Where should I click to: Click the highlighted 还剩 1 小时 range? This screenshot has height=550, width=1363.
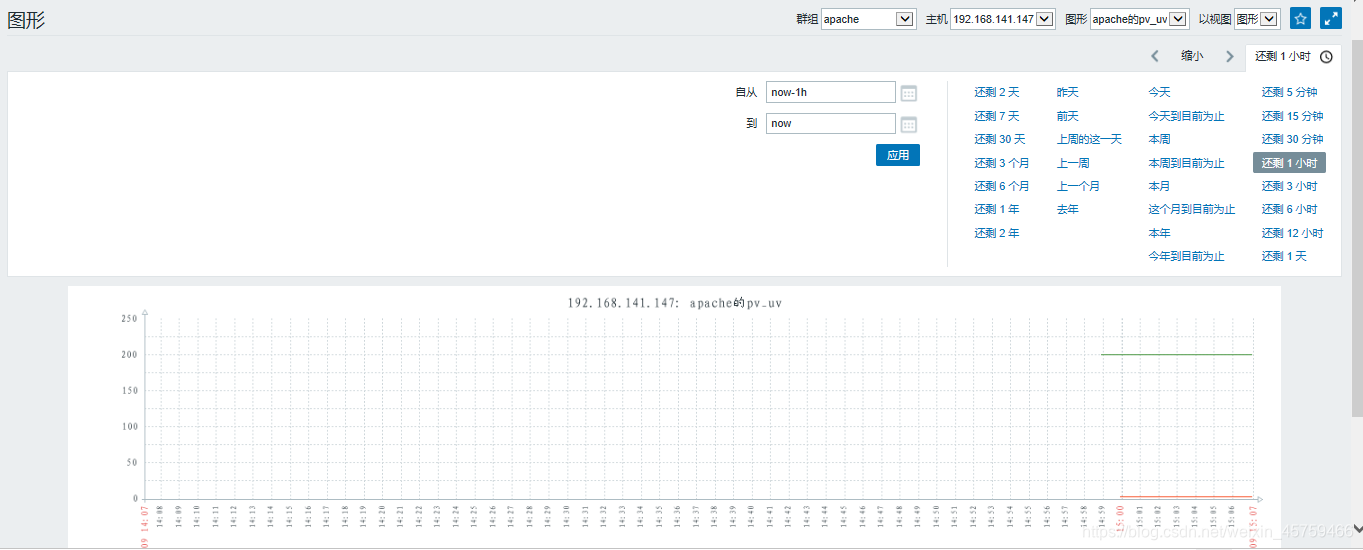[x=1290, y=163]
